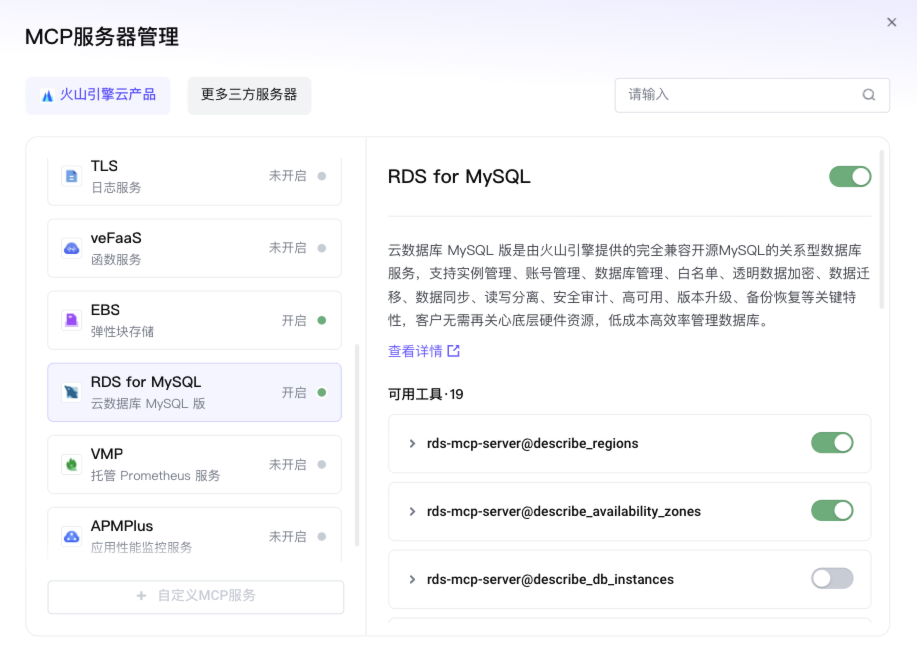This screenshot has width=917, height=645.
Task: Enable the describe_db_instances tool switch
Action: [832, 579]
